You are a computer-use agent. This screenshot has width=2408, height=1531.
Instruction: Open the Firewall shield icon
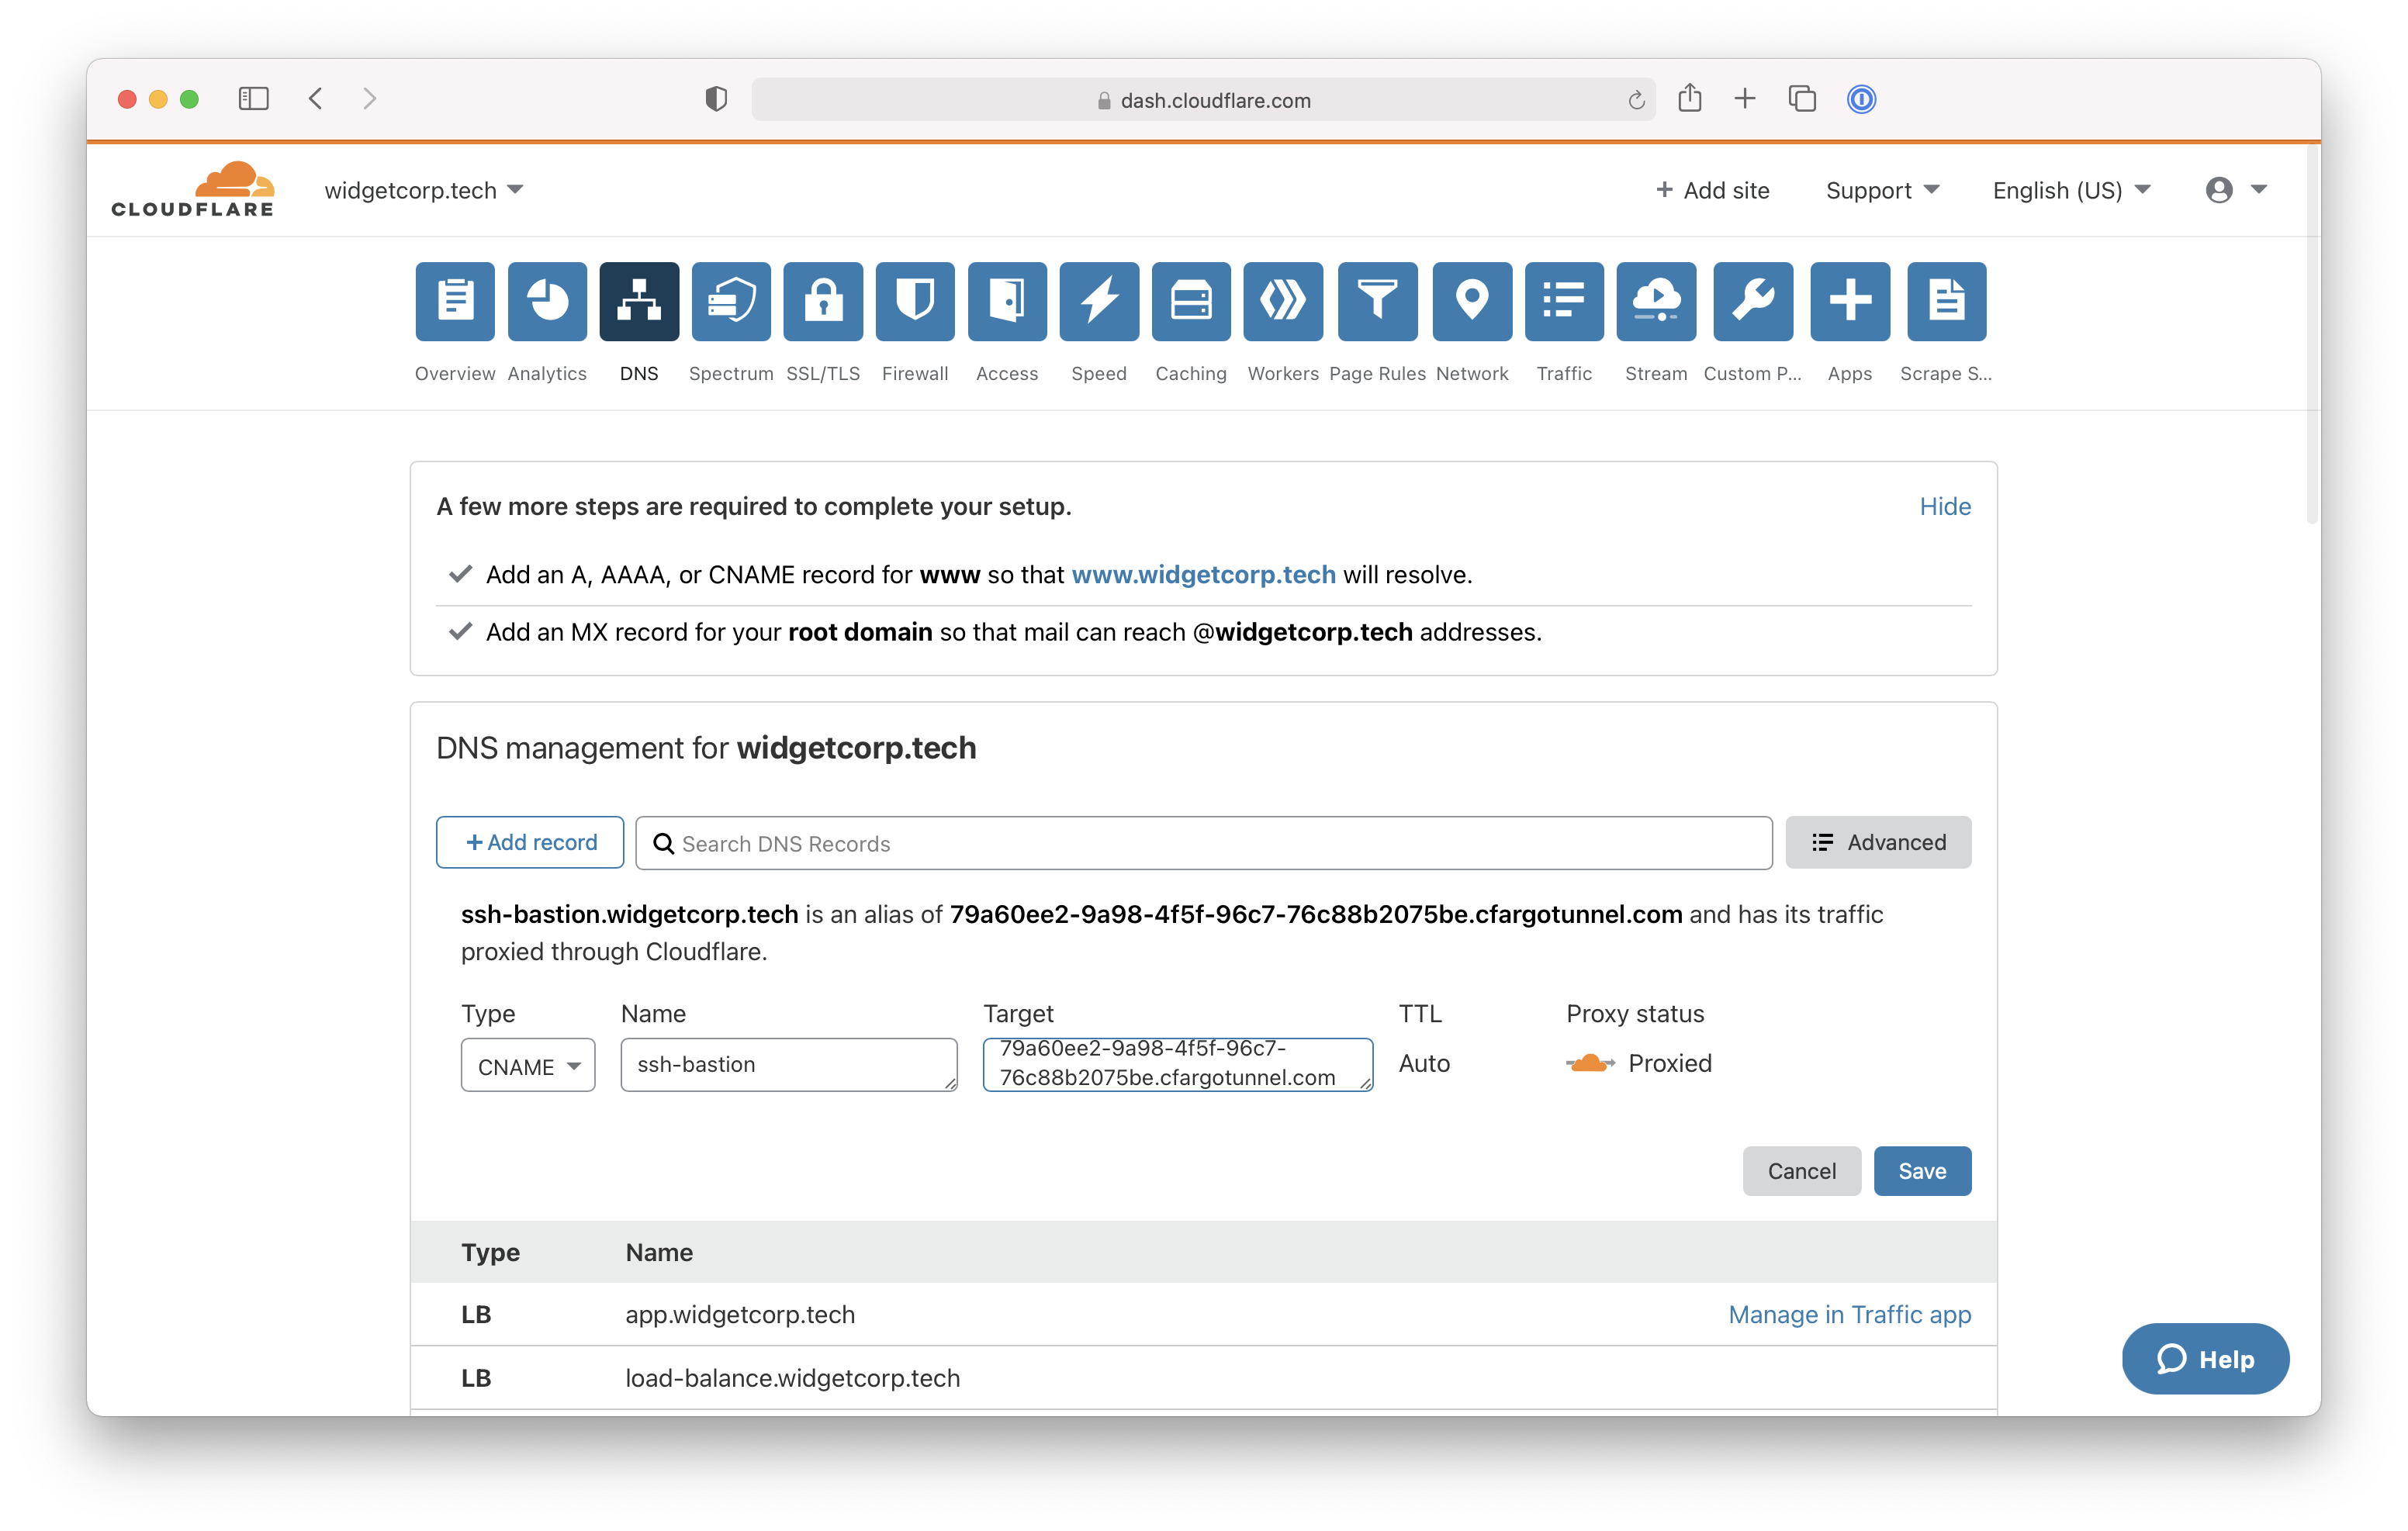pos(915,301)
